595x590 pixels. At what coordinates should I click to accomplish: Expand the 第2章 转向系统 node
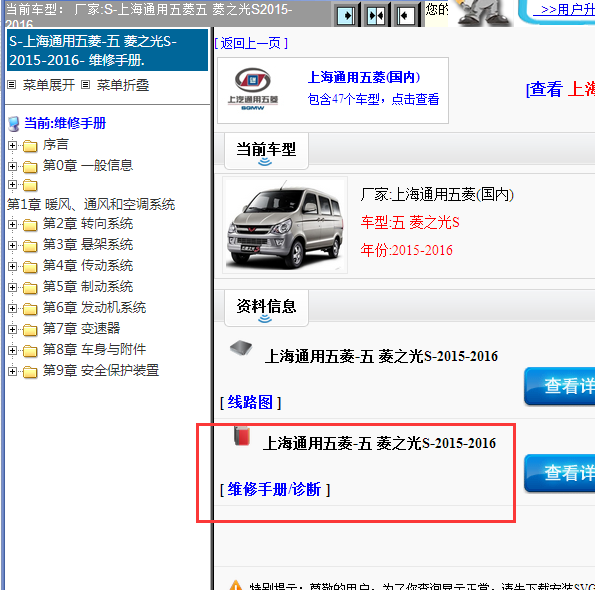click(12, 225)
